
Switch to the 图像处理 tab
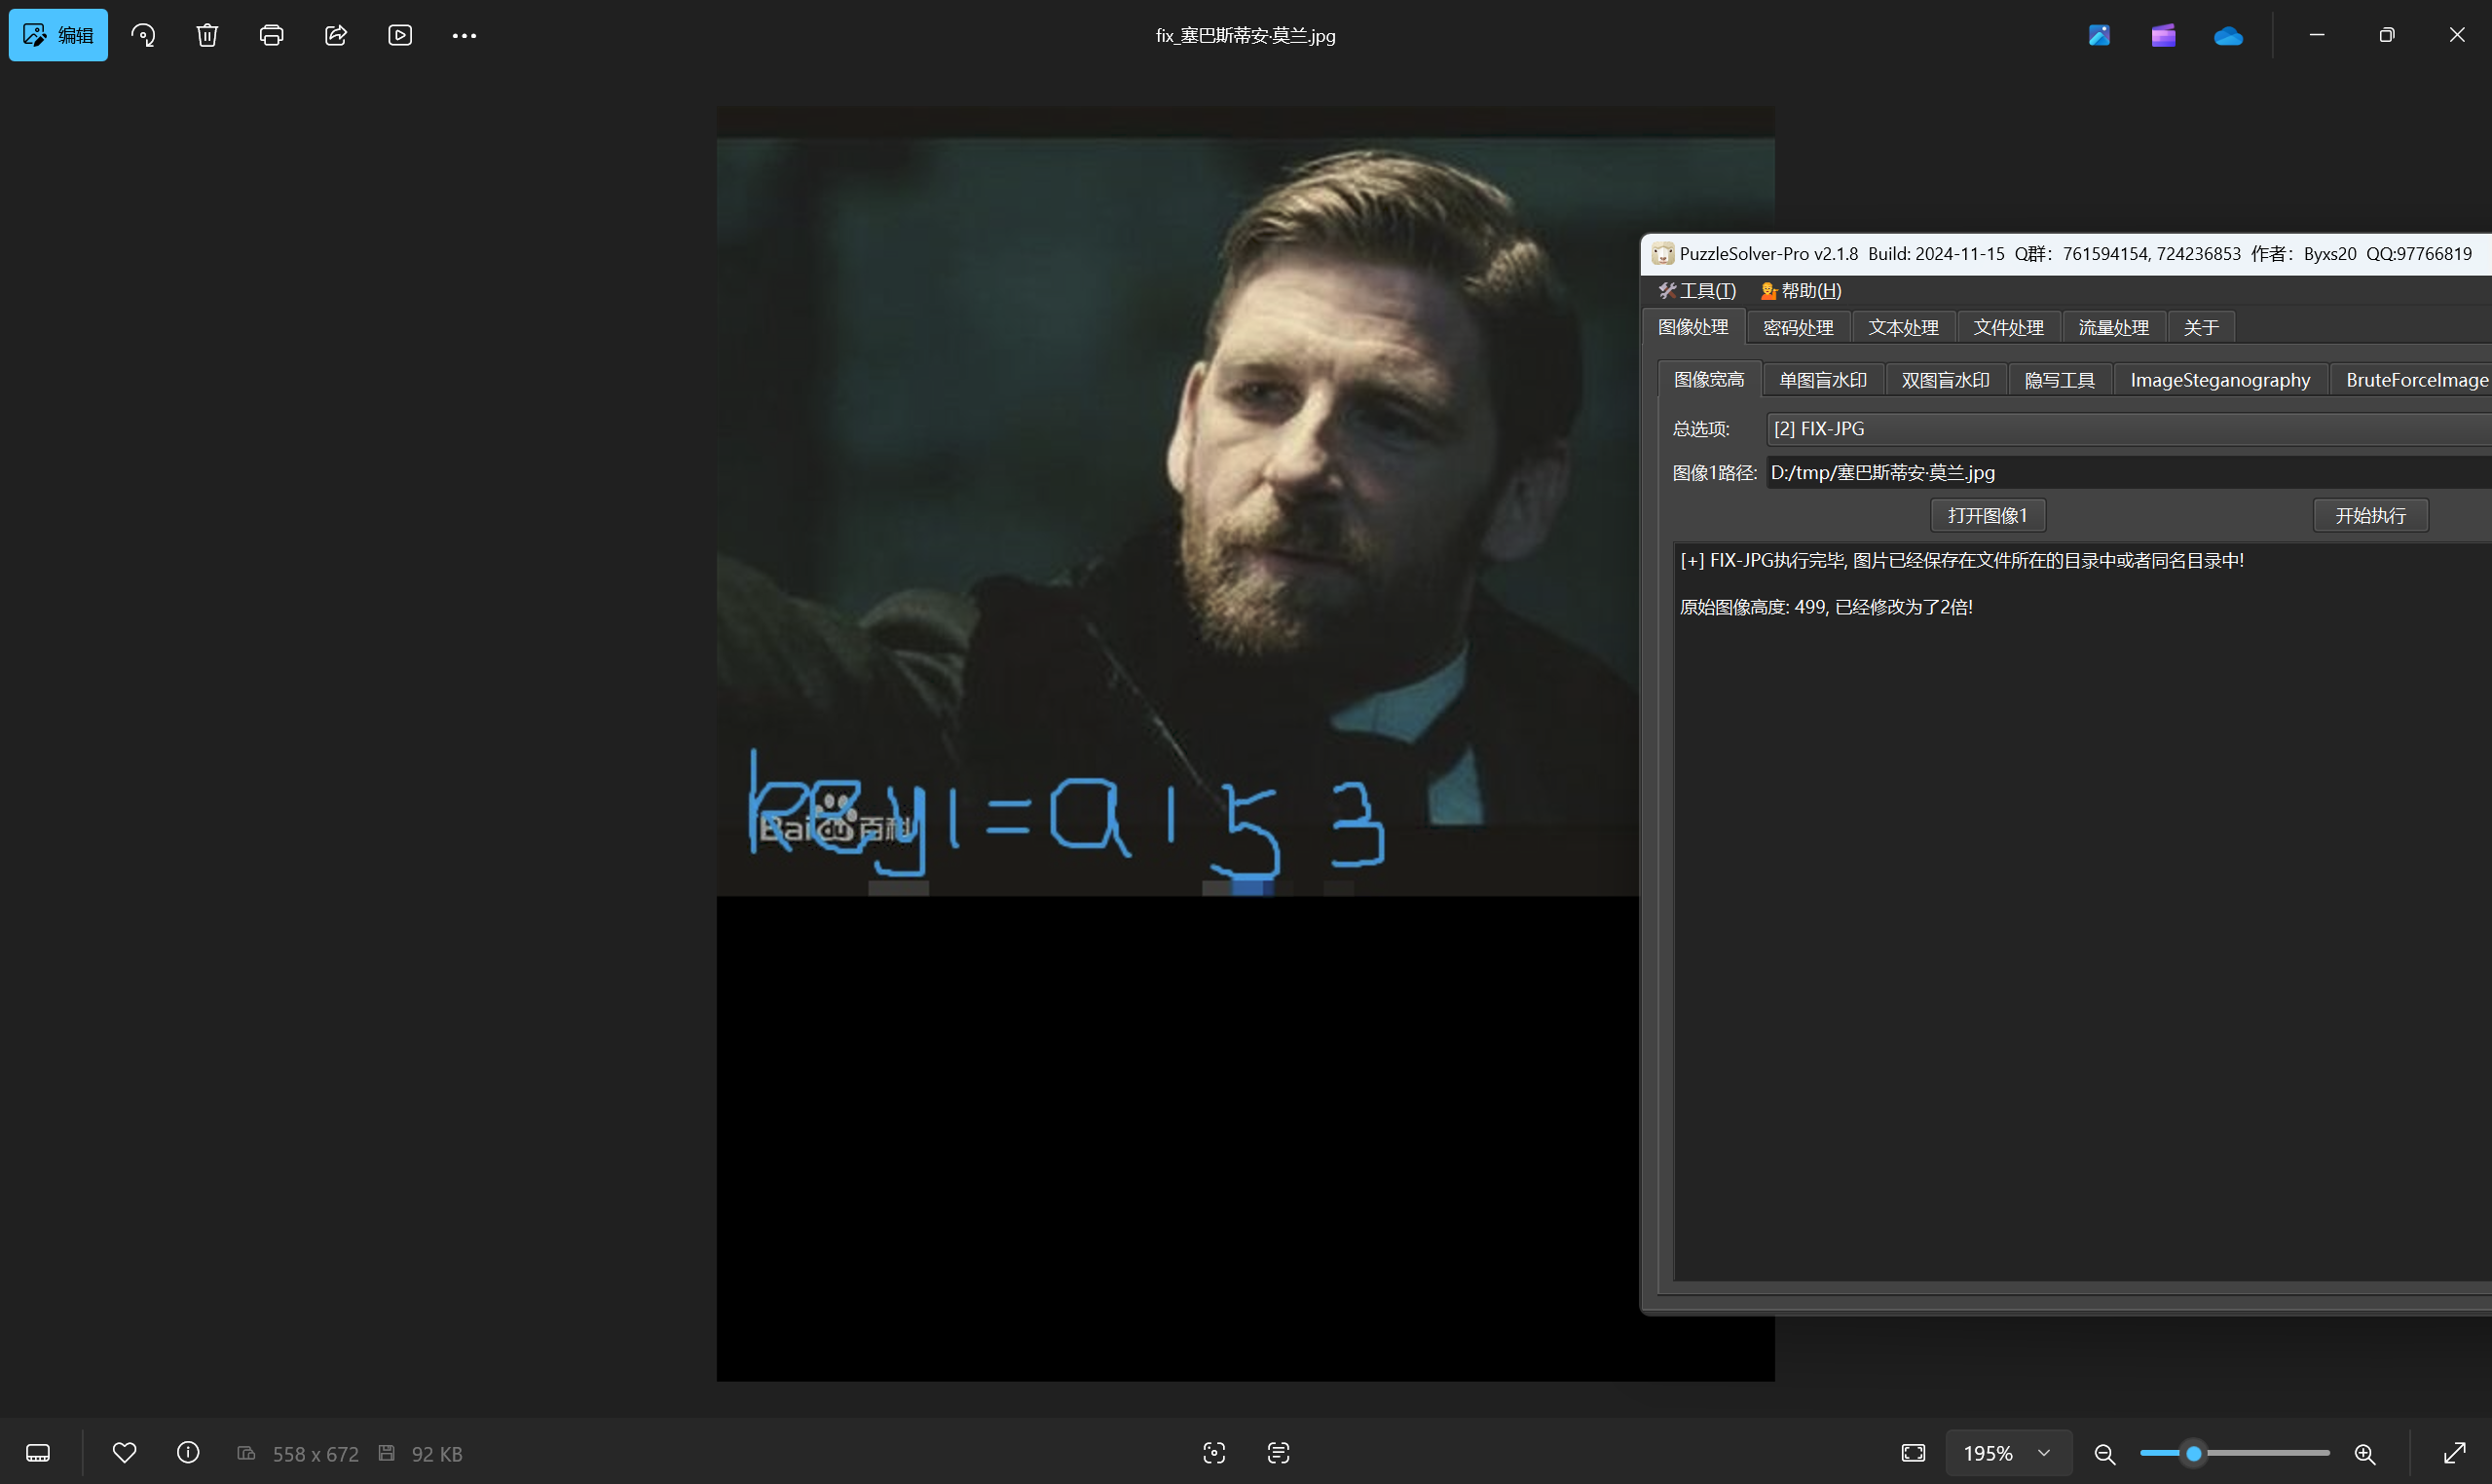(x=1693, y=327)
